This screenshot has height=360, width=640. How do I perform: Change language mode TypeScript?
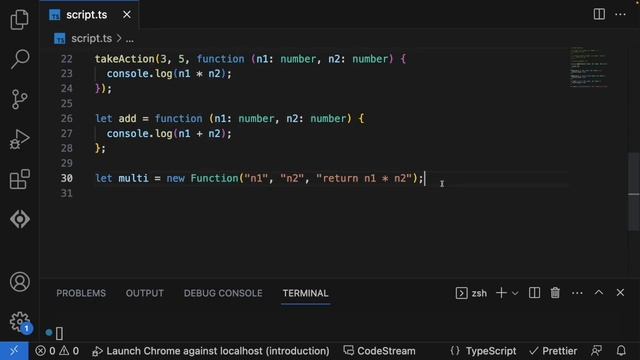[x=491, y=351]
